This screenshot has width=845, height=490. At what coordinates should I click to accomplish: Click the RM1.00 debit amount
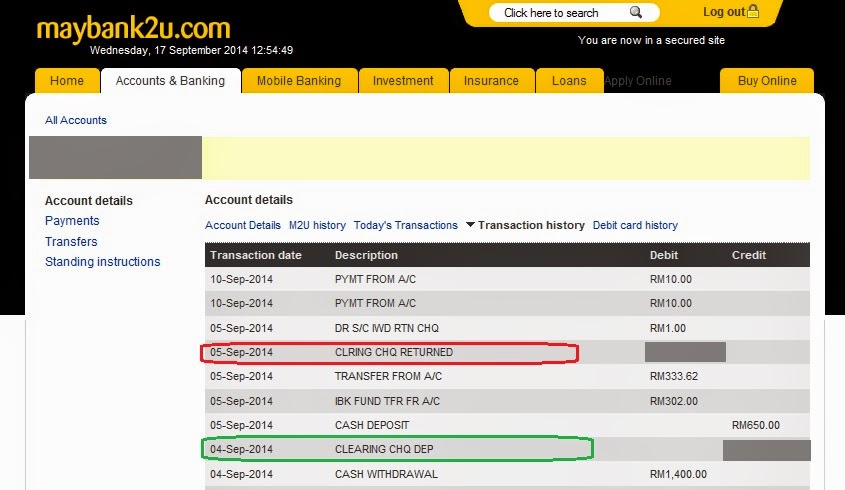(668, 328)
